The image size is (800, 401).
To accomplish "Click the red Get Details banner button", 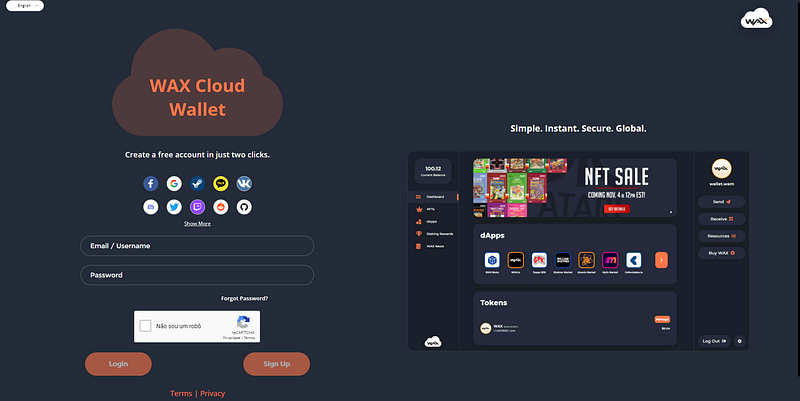I will 617,209.
